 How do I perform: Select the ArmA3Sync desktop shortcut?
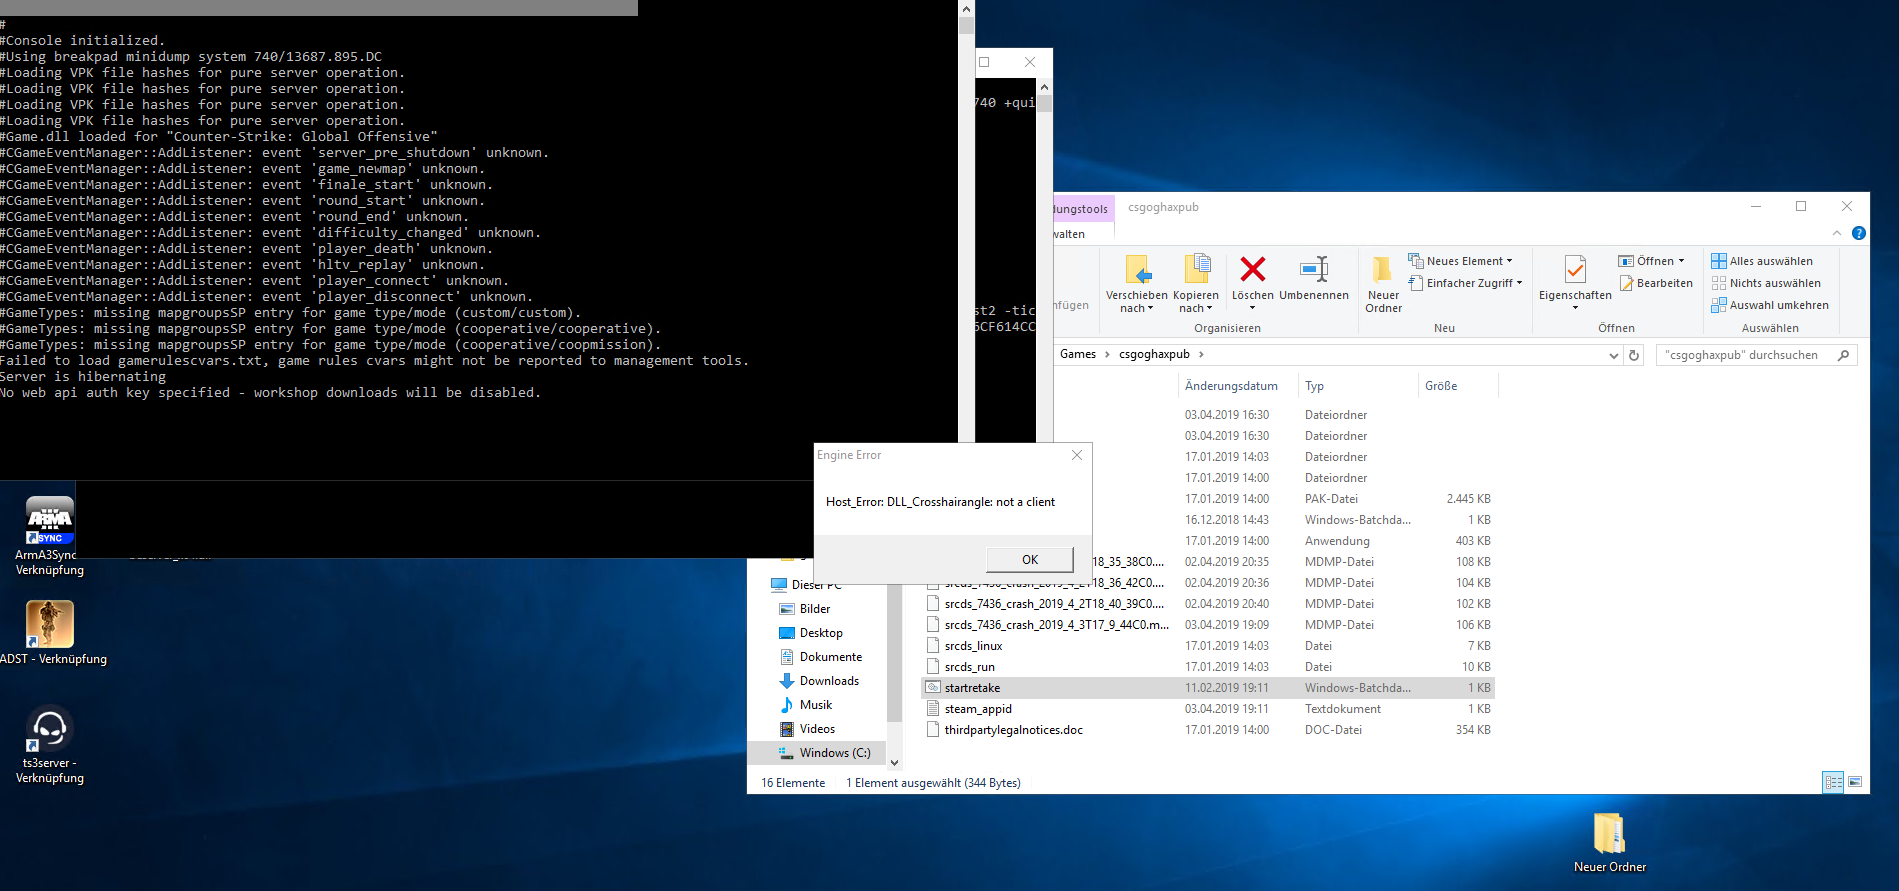click(x=50, y=537)
